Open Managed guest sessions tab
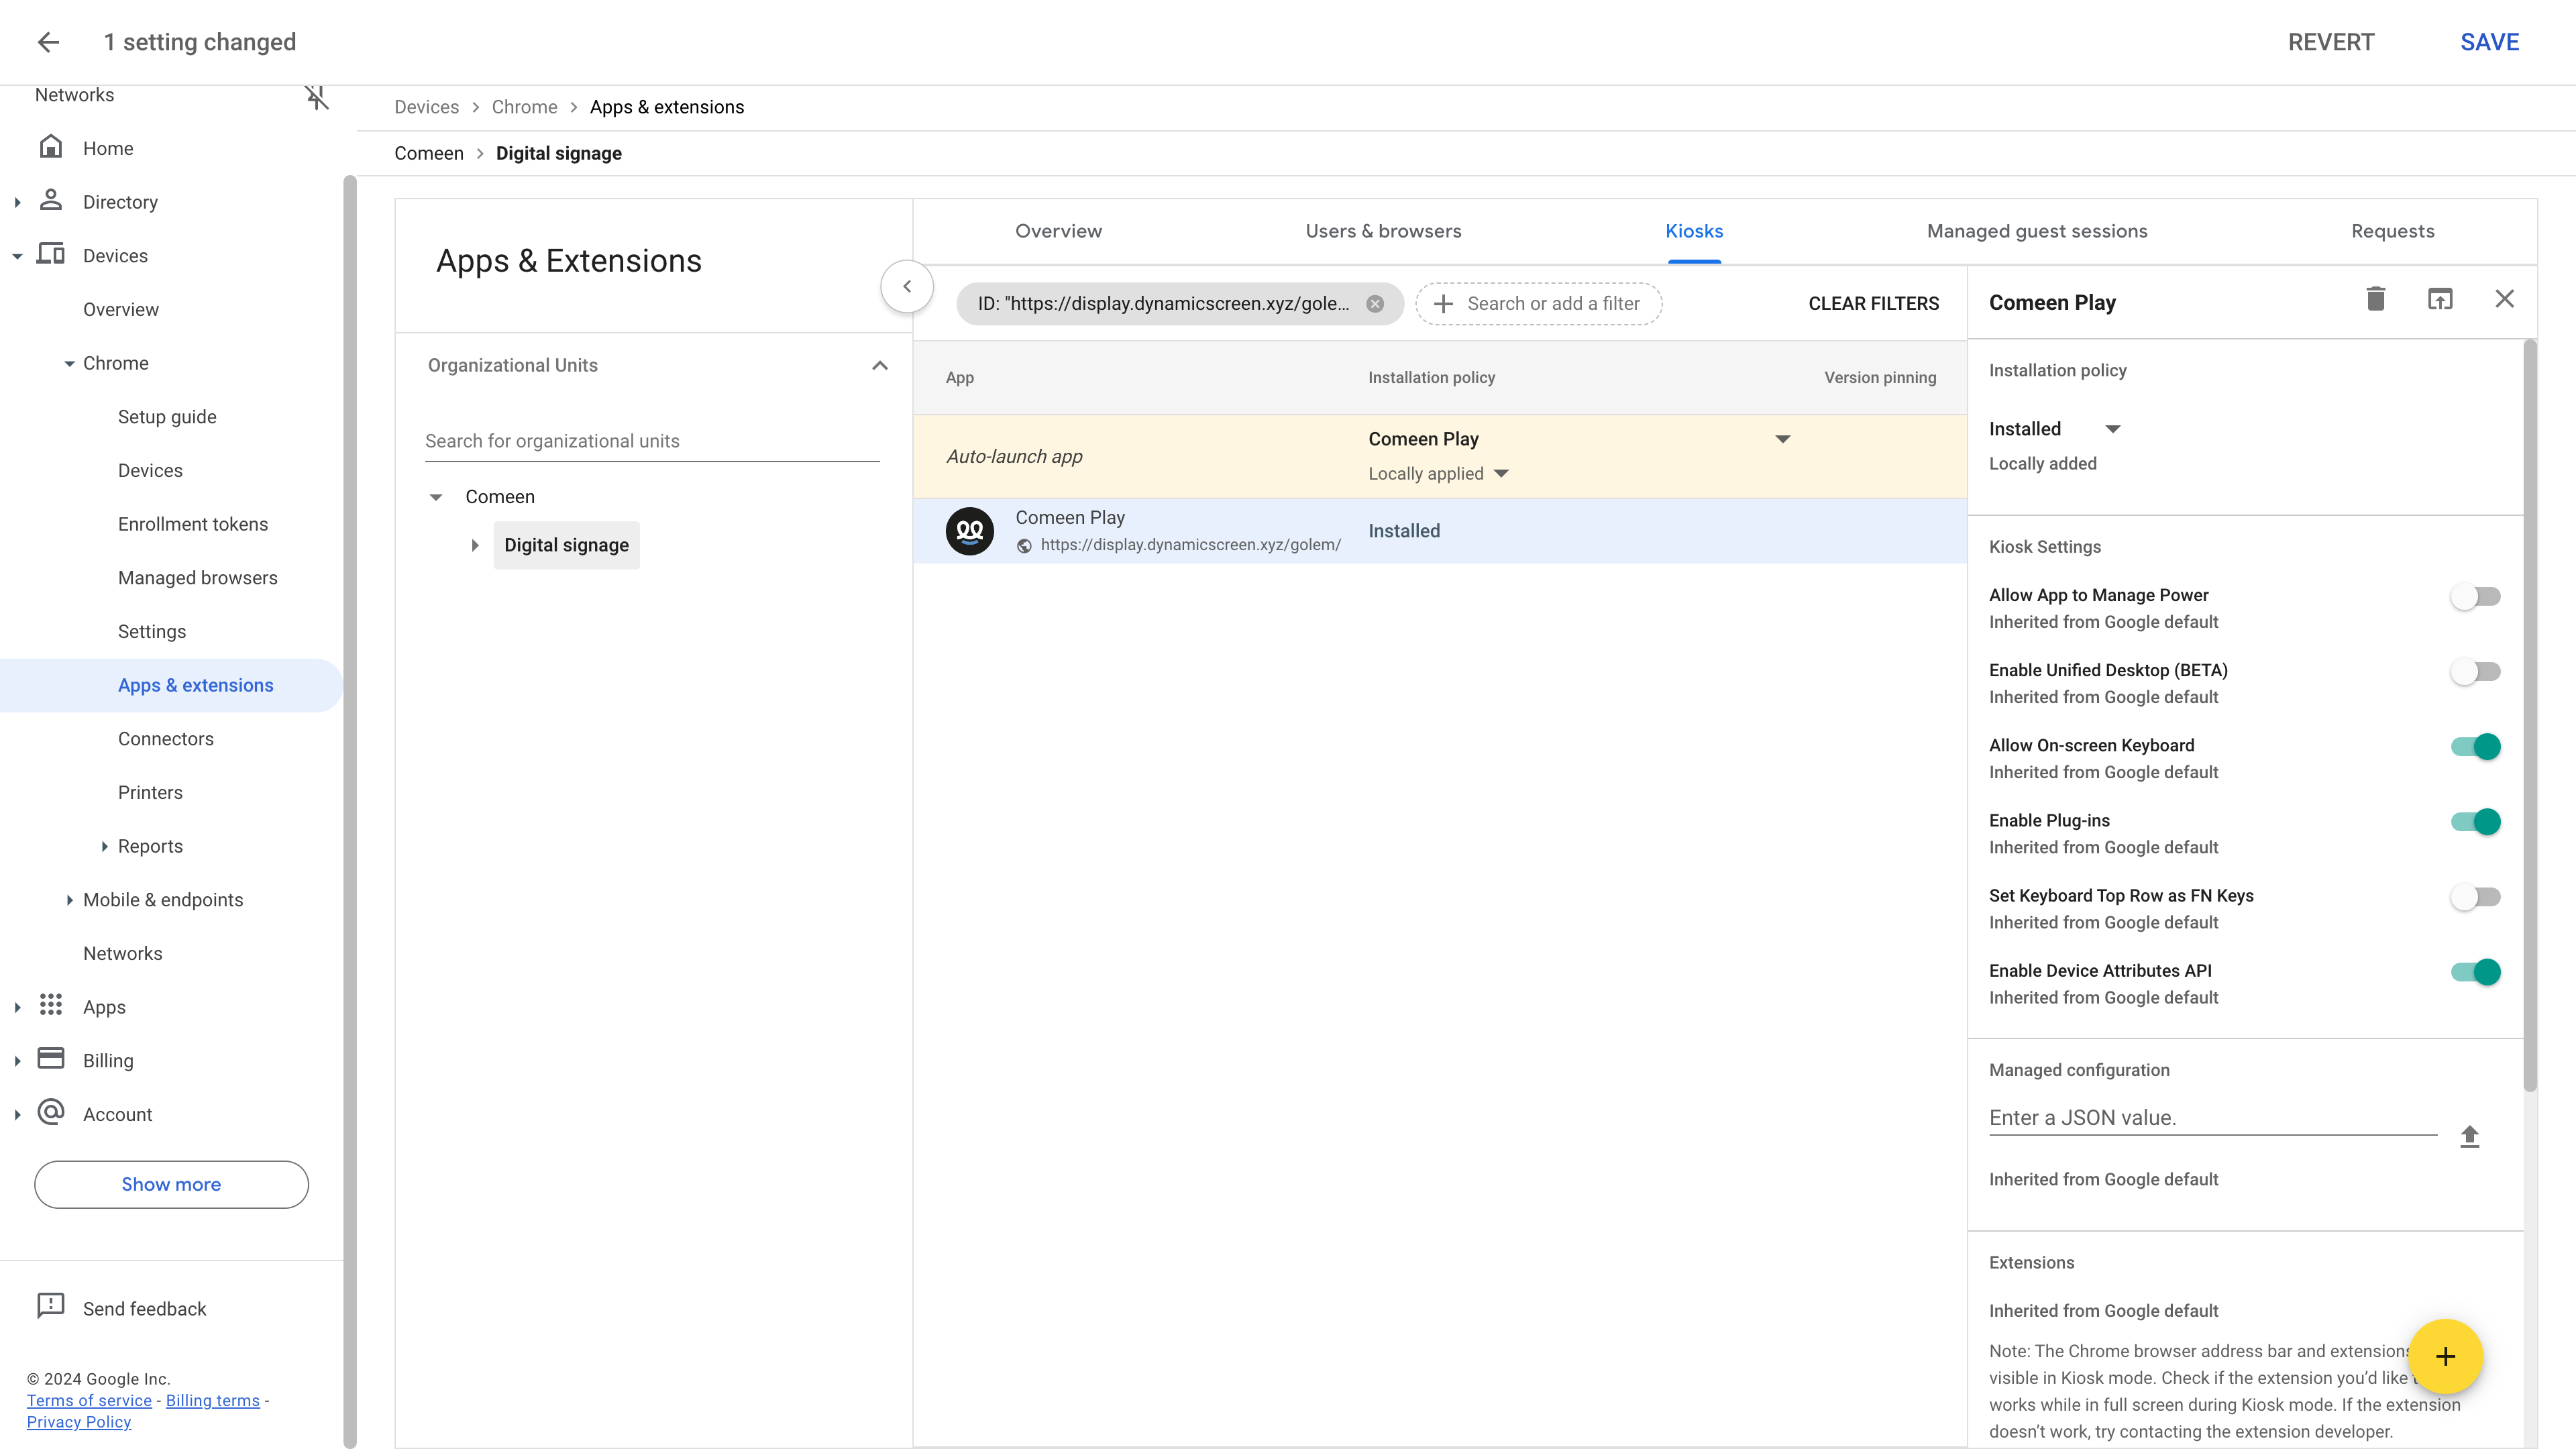 (x=2037, y=231)
